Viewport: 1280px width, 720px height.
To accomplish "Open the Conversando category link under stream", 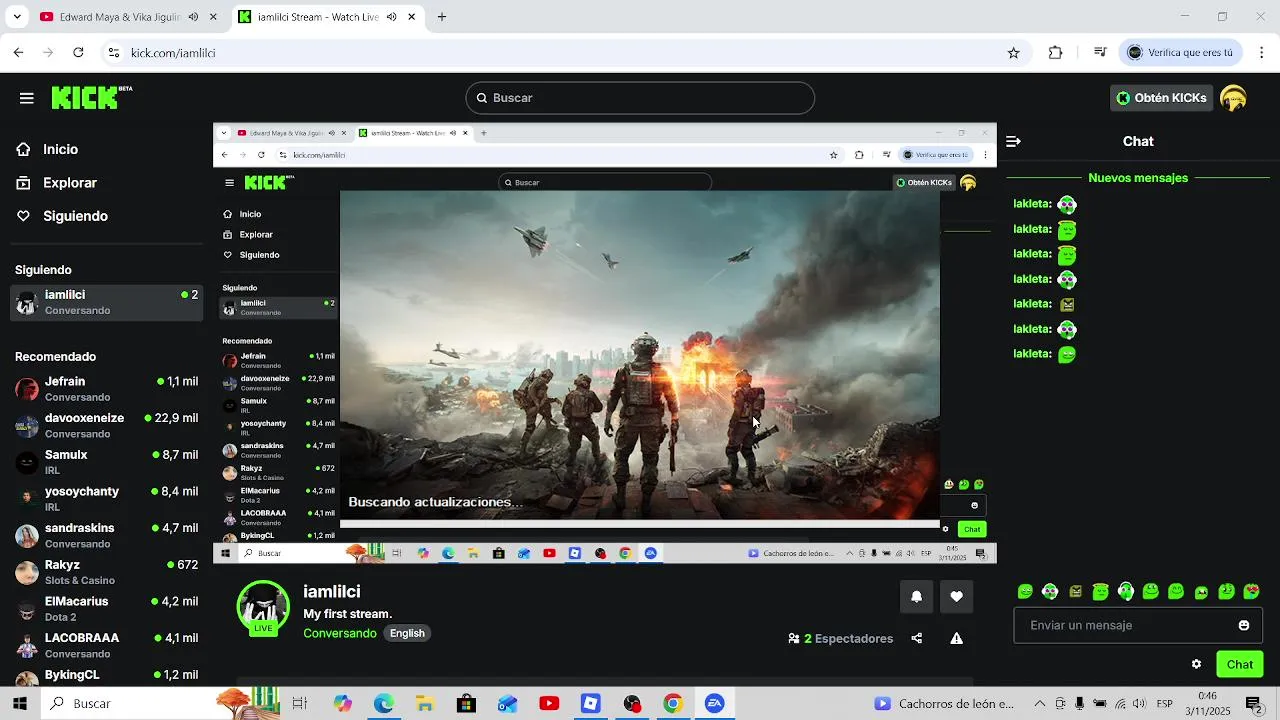I will (340, 633).
